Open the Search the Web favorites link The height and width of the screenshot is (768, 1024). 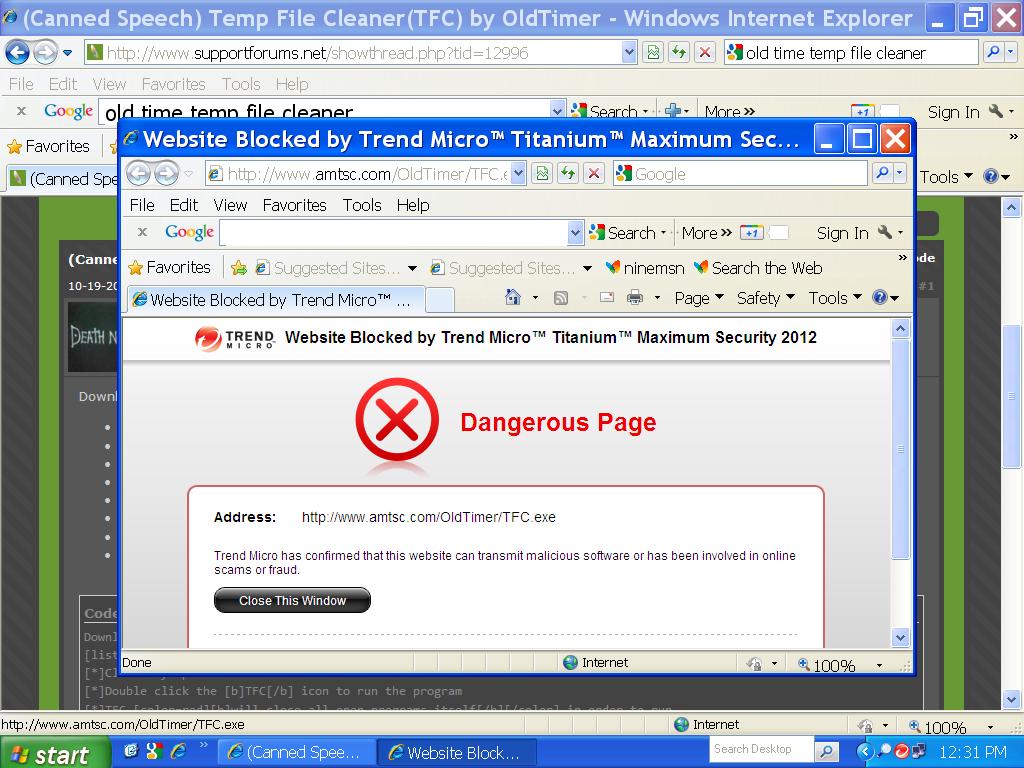[x=758, y=268]
